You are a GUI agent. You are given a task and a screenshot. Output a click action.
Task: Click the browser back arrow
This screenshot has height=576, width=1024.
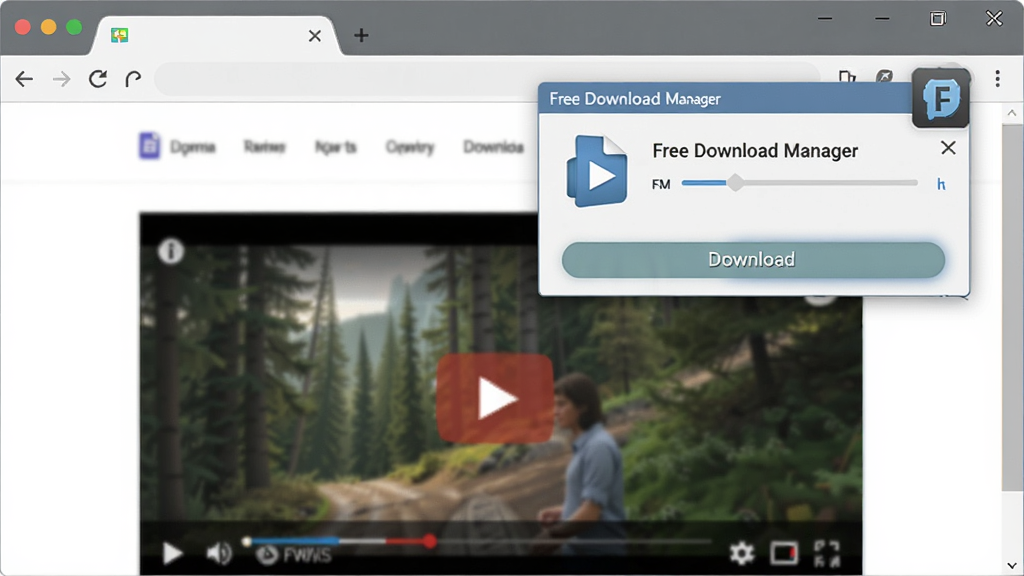[x=24, y=79]
